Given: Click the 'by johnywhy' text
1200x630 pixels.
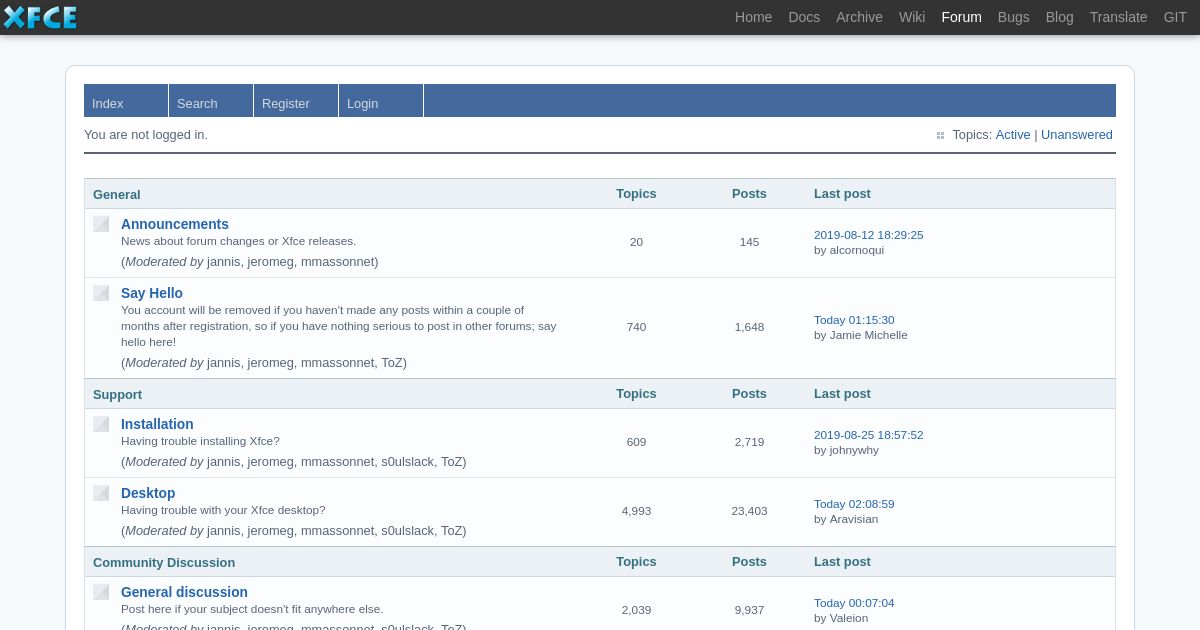Looking at the screenshot, I should [x=846, y=450].
